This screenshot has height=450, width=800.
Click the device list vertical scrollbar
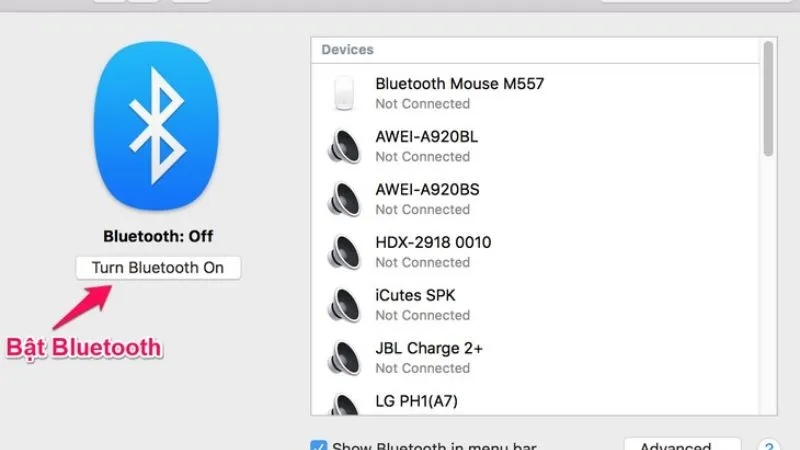(x=768, y=100)
